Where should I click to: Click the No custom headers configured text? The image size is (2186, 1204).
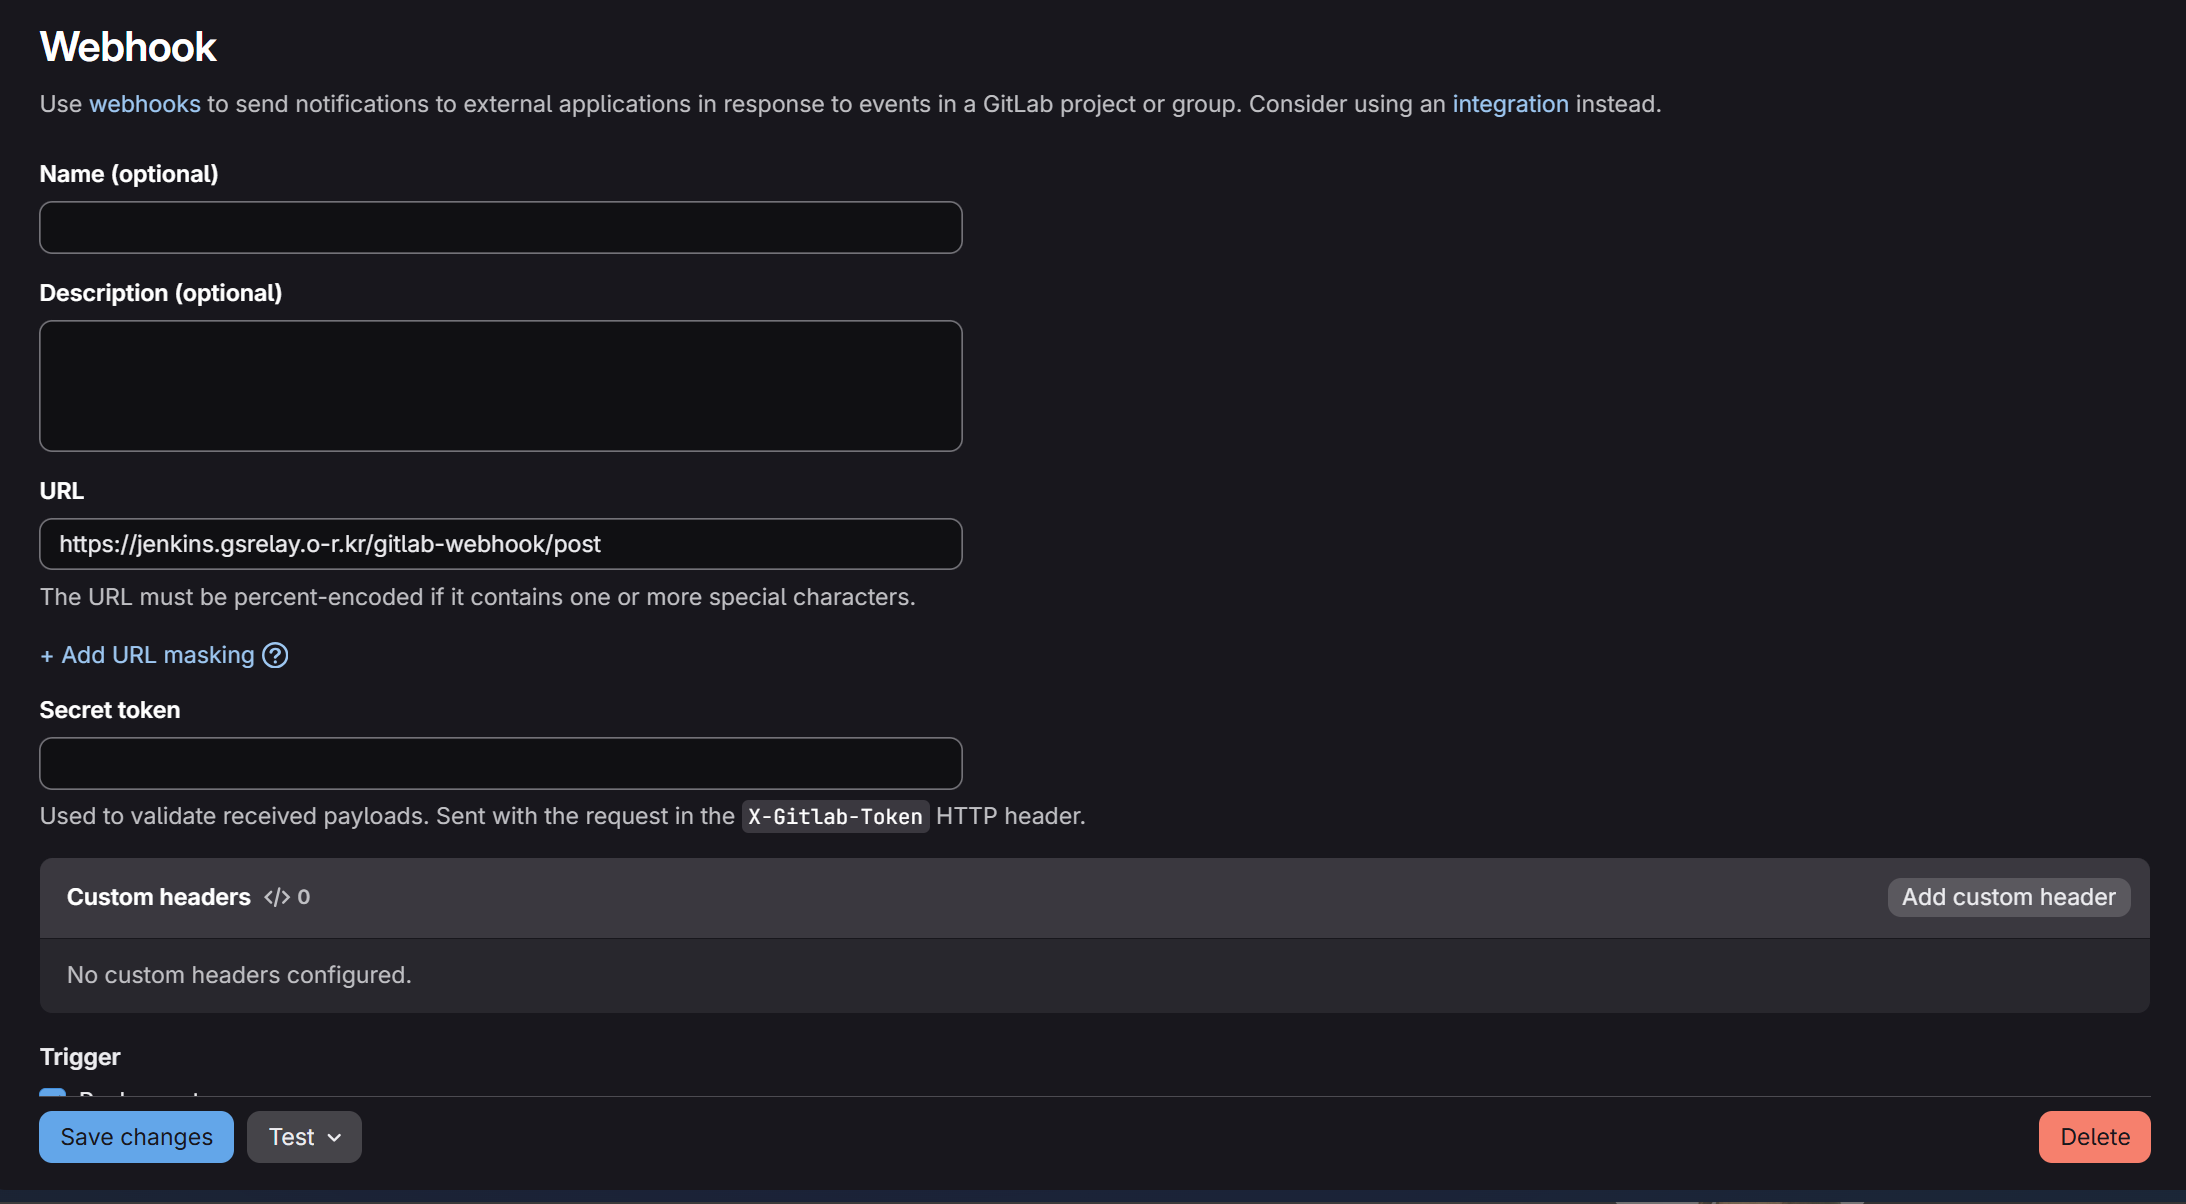[x=239, y=975]
